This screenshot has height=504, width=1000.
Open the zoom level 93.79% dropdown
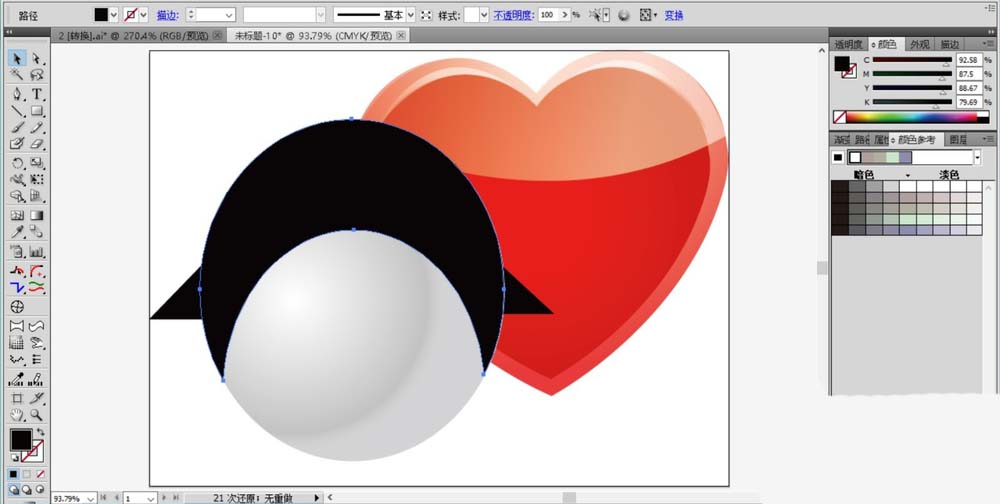point(90,498)
